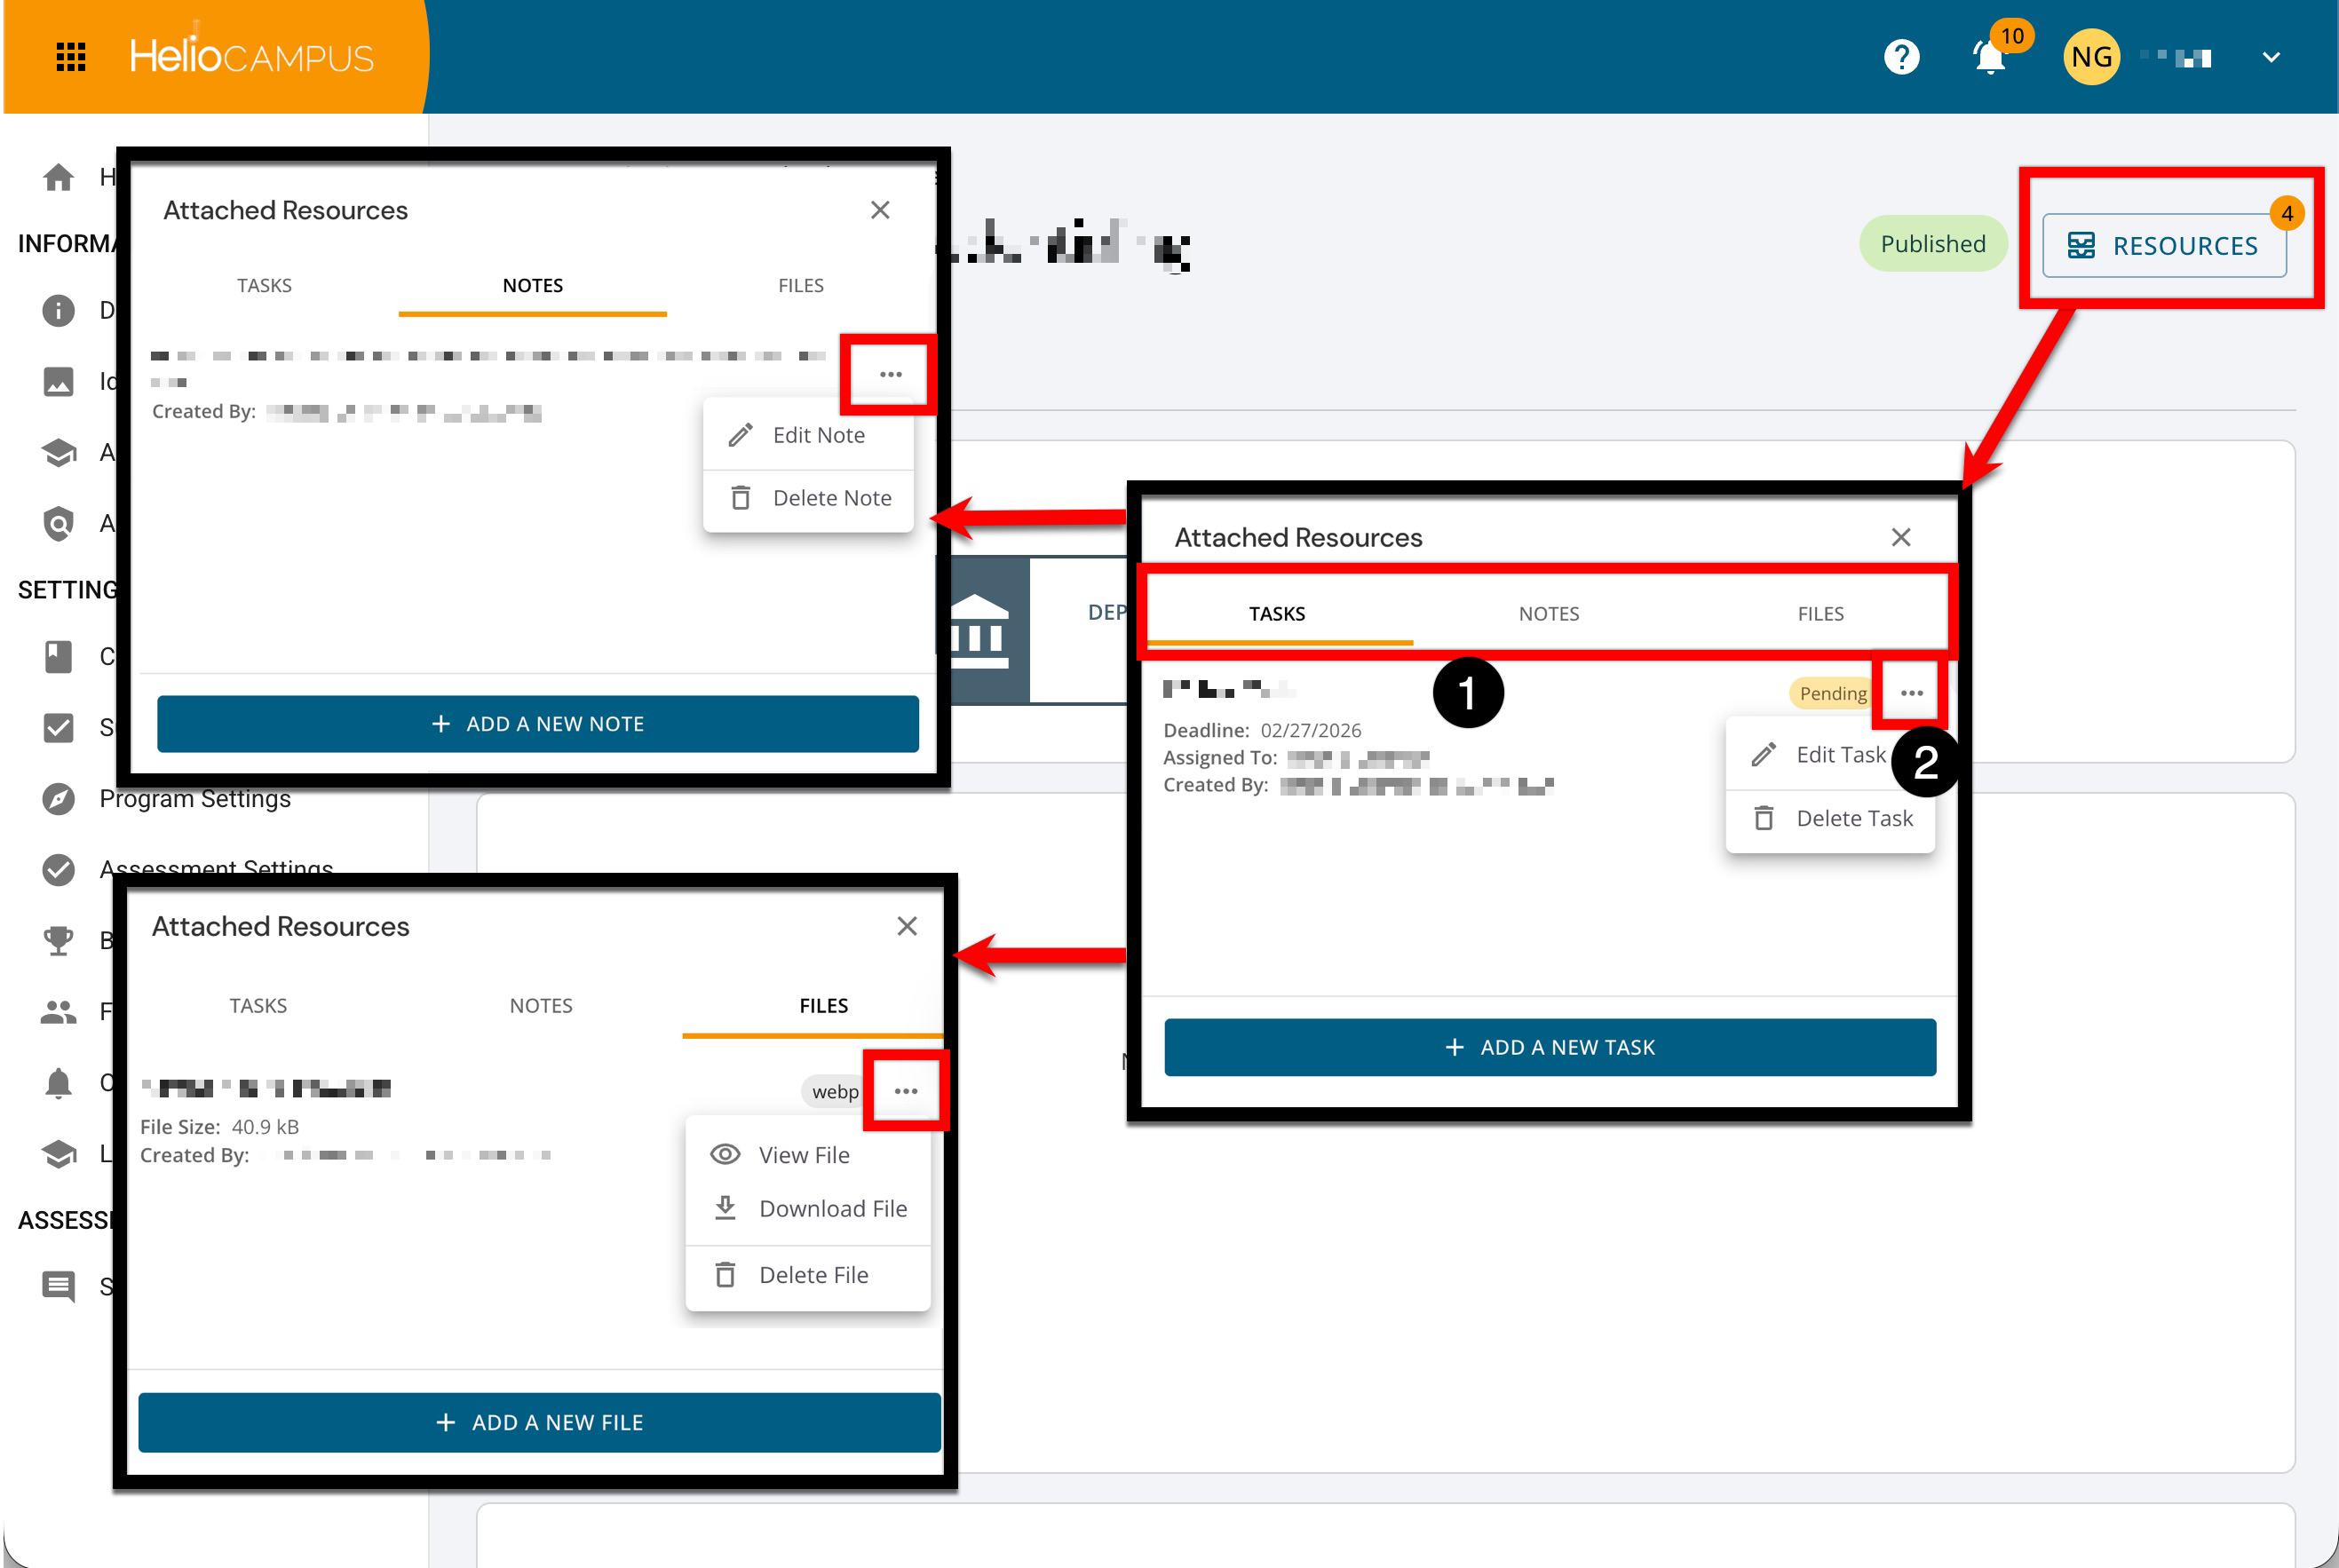The image size is (2339, 1568).
Task: Click the trophy icon in sidebar
Action: click(58, 940)
